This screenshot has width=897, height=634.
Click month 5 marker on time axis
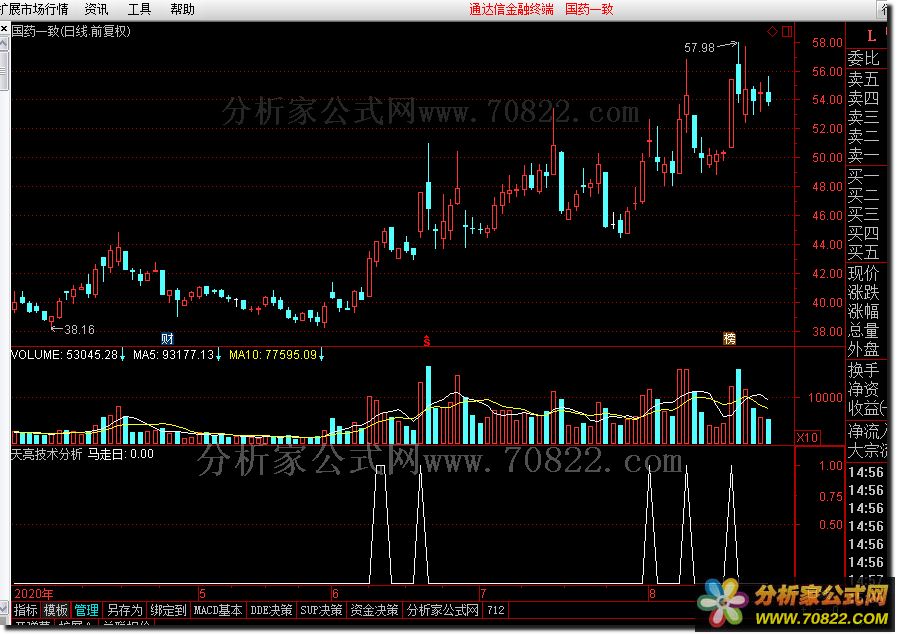[203, 593]
